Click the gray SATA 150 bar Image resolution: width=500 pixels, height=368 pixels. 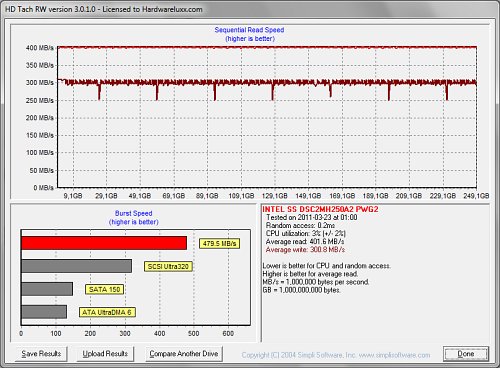click(47, 289)
